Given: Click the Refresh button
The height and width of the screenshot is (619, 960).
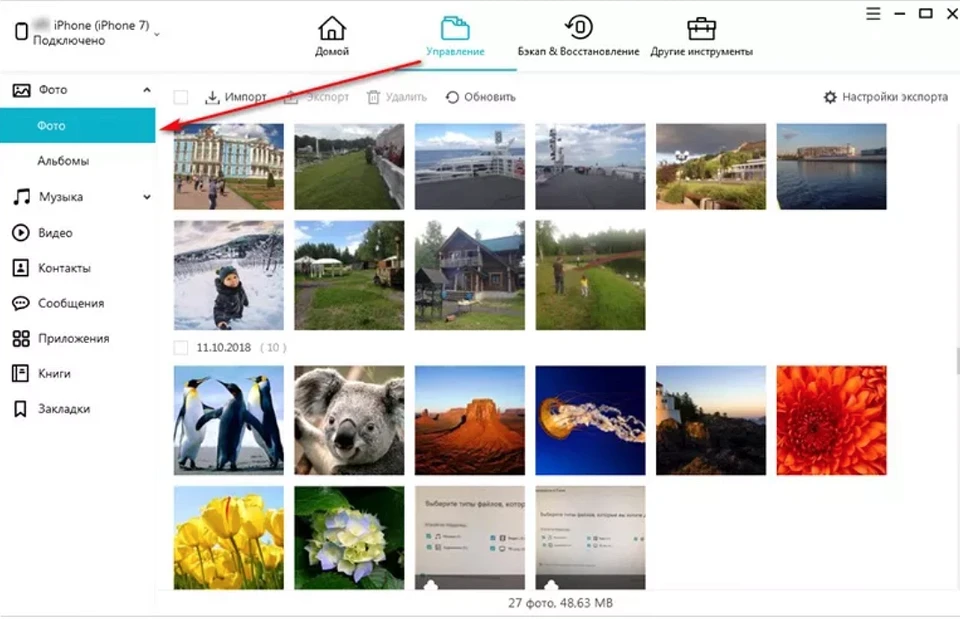Looking at the screenshot, I should click(x=481, y=97).
